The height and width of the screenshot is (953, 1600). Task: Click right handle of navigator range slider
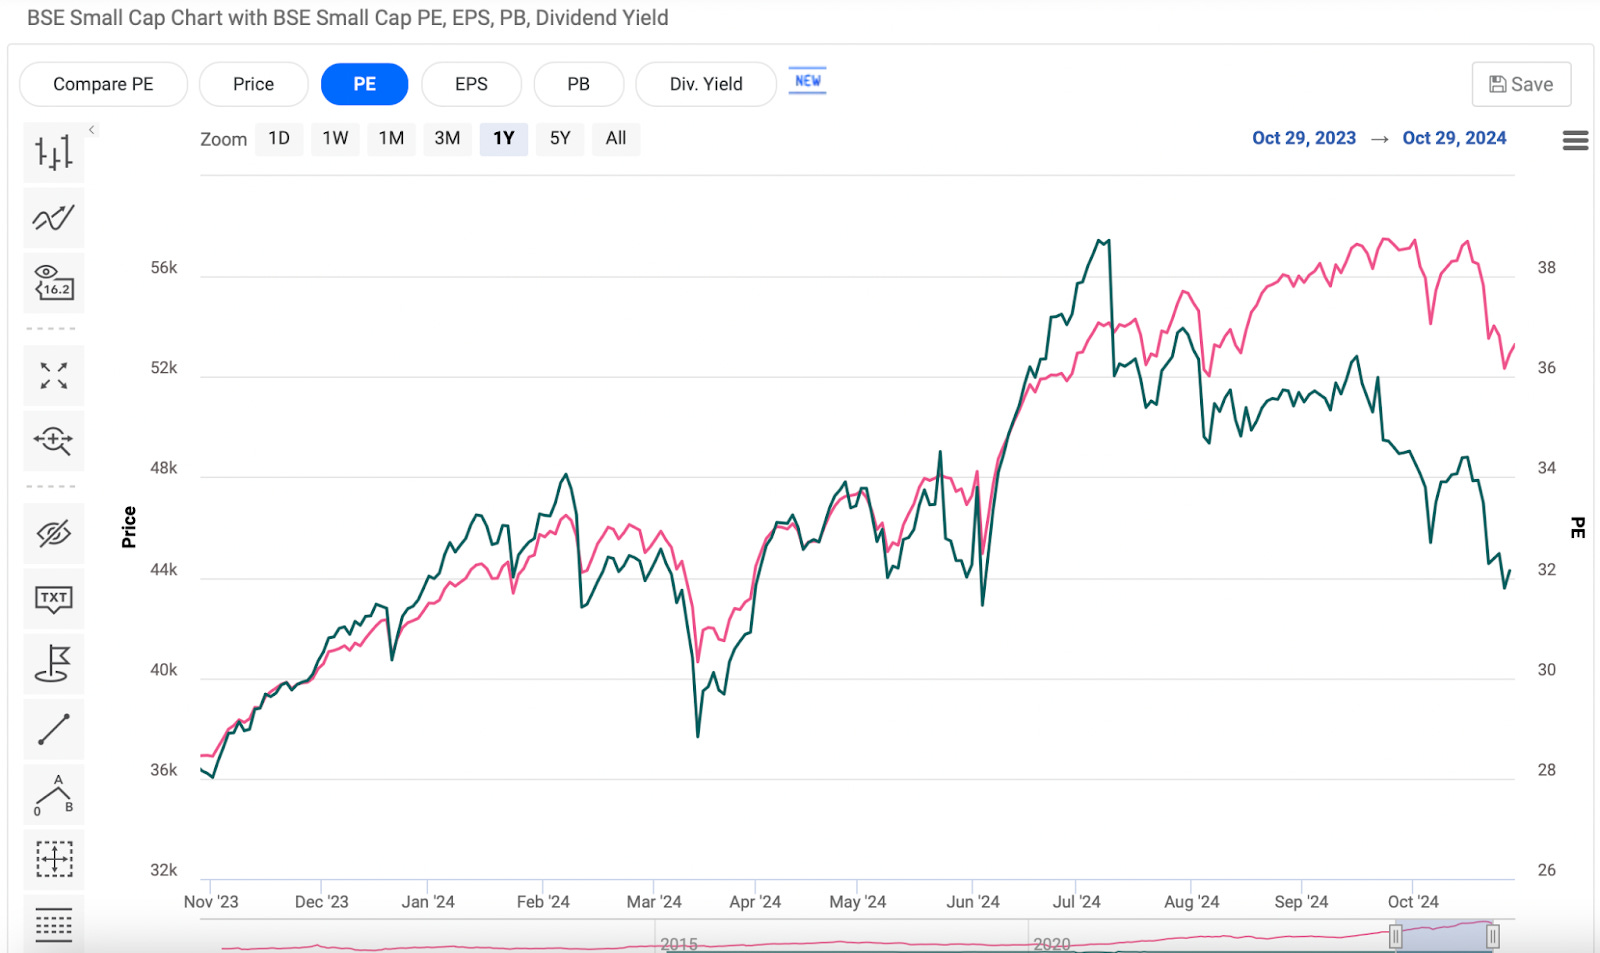(x=1492, y=937)
